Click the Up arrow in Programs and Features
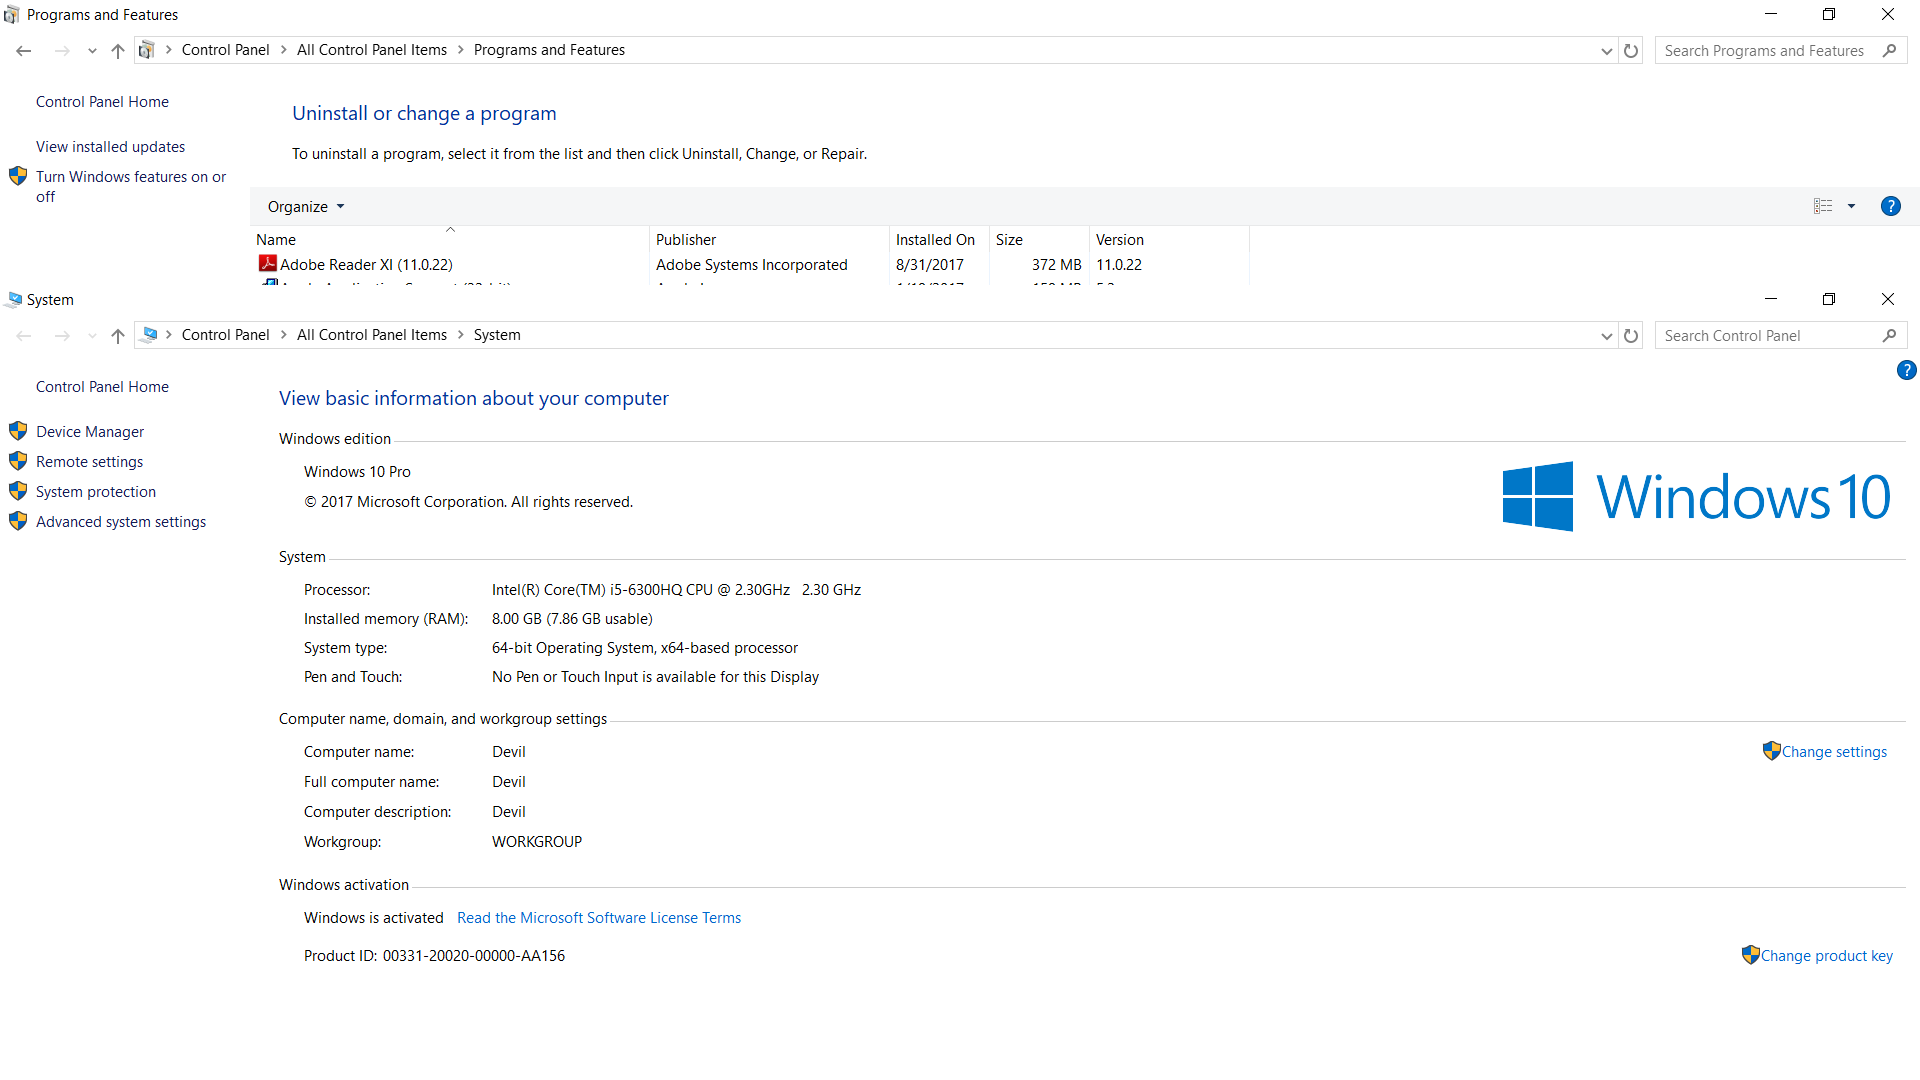Image resolution: width=1920 pixels, height=1080 pixels. [118, 51]
